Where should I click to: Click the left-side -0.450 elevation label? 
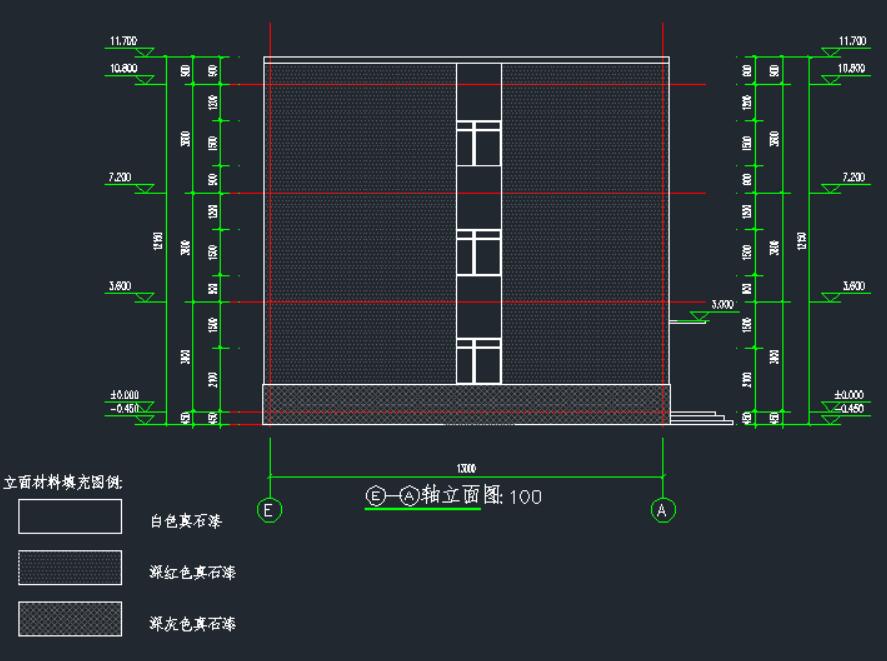(124, 407)
